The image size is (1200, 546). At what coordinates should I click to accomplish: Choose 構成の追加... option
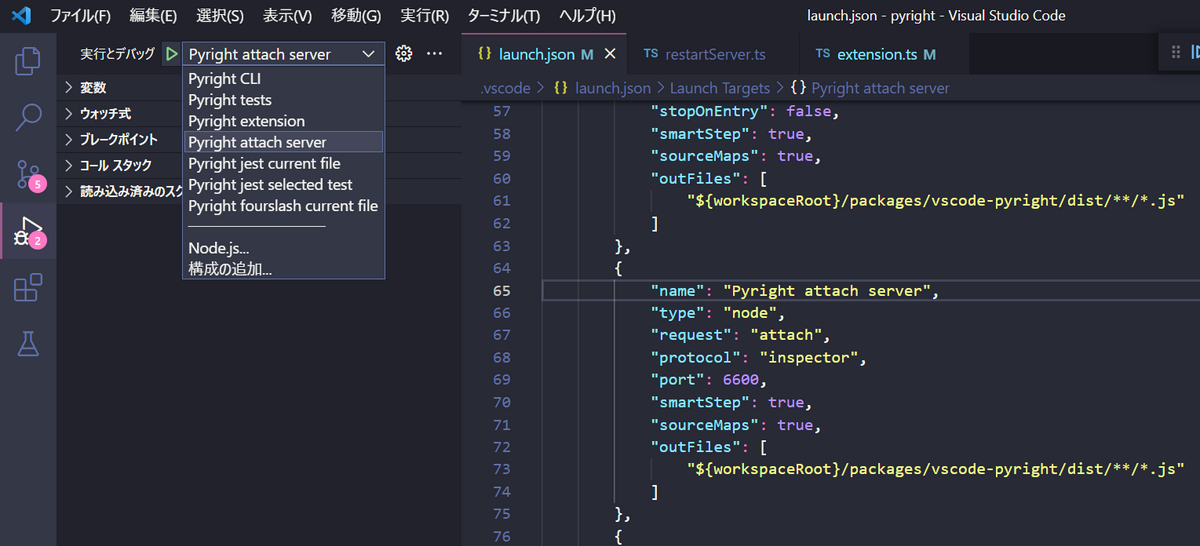[x=283, y=269]
